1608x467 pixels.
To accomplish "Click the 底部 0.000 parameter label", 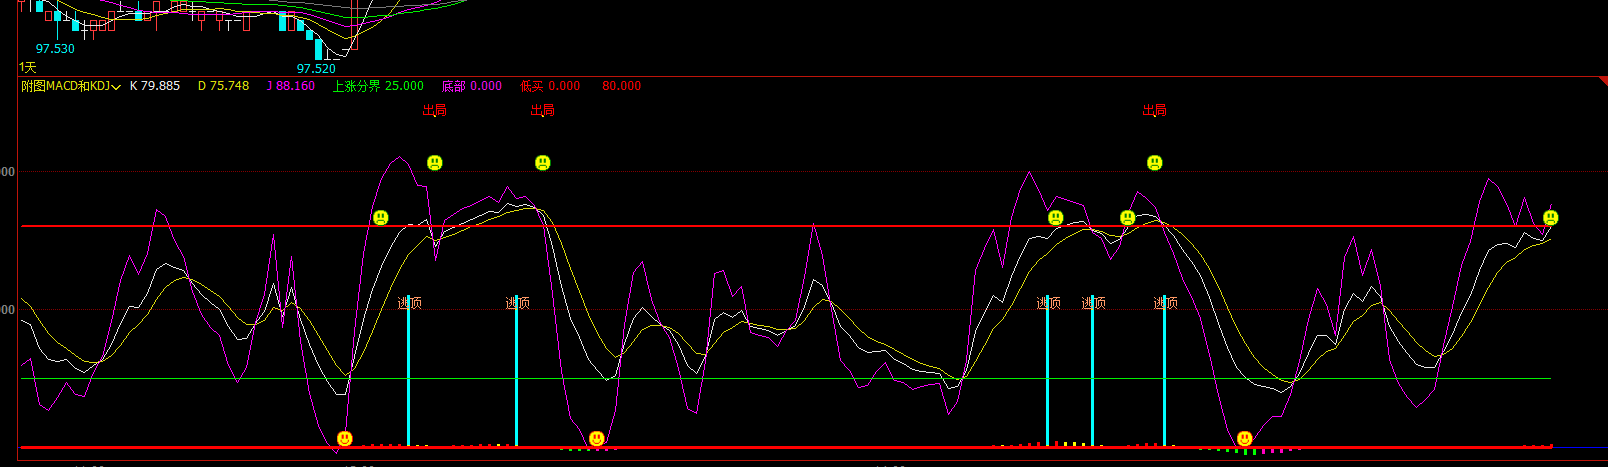I will tap(472, 86).
